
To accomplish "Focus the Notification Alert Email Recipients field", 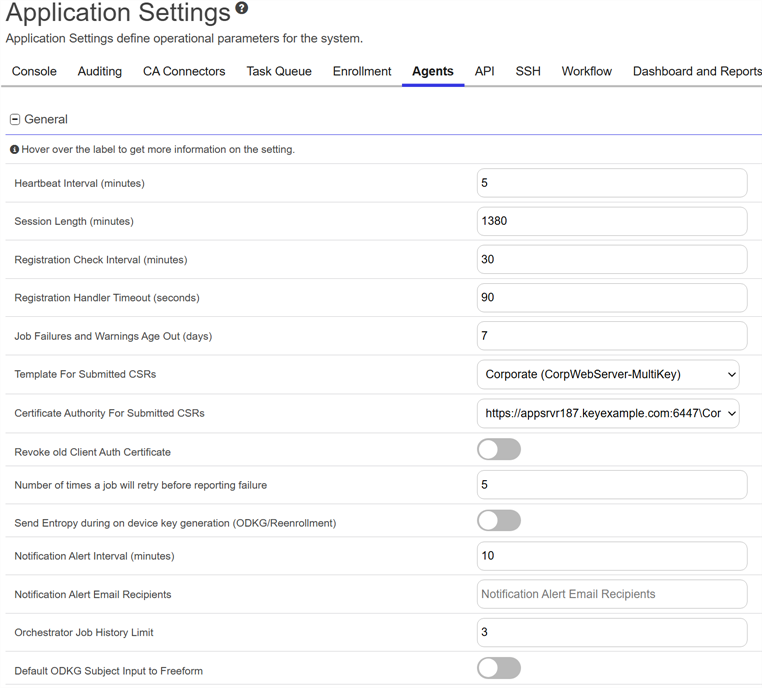I will (611, 594).
